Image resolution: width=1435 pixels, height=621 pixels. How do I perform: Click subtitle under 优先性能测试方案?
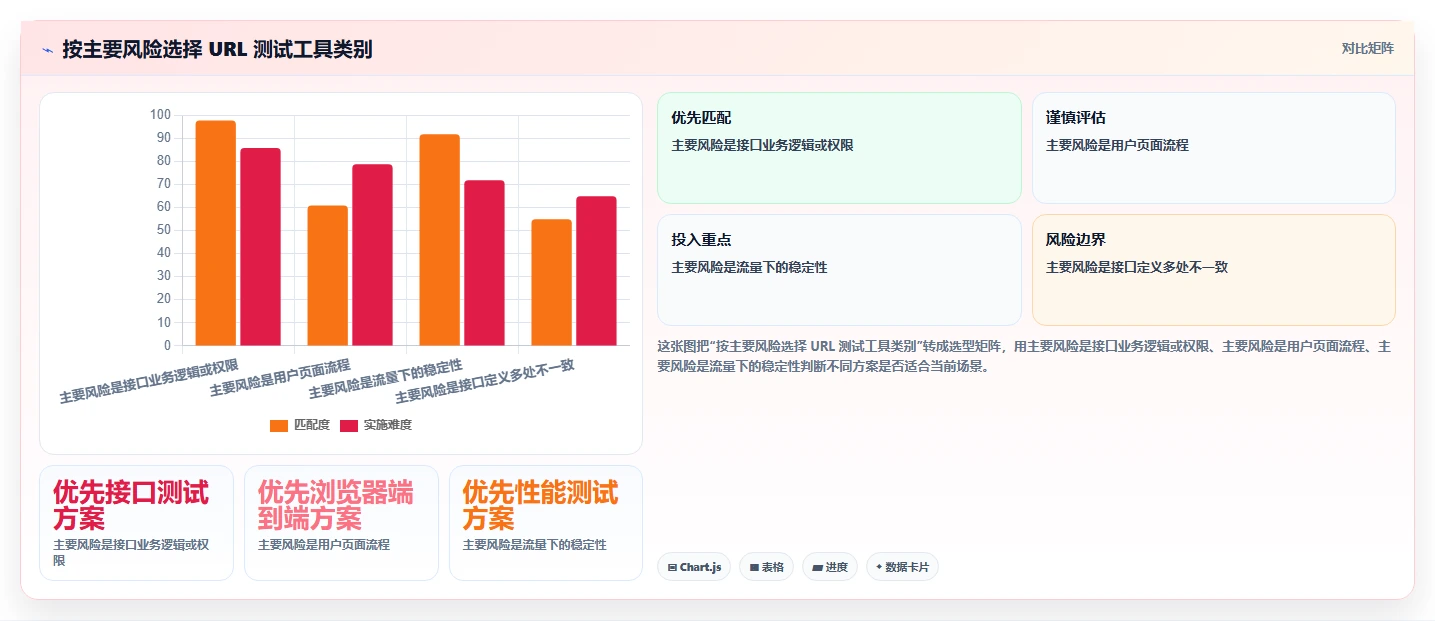tap(535, 545)
